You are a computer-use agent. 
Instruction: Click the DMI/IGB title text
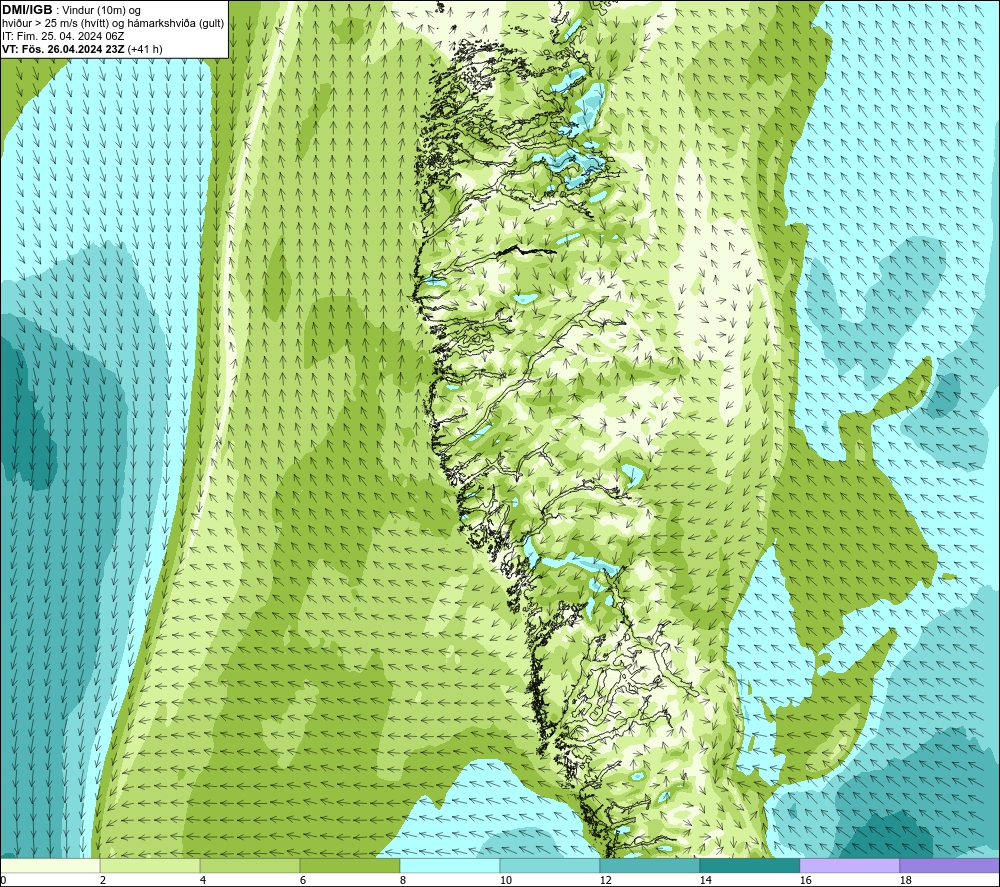[27, 10]
